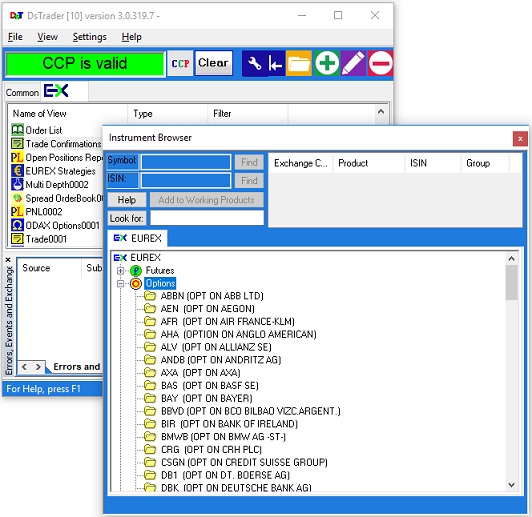The image size is (532, 517).
Task: Click the green Futures node icon
Action: click(x=136, y=271)
